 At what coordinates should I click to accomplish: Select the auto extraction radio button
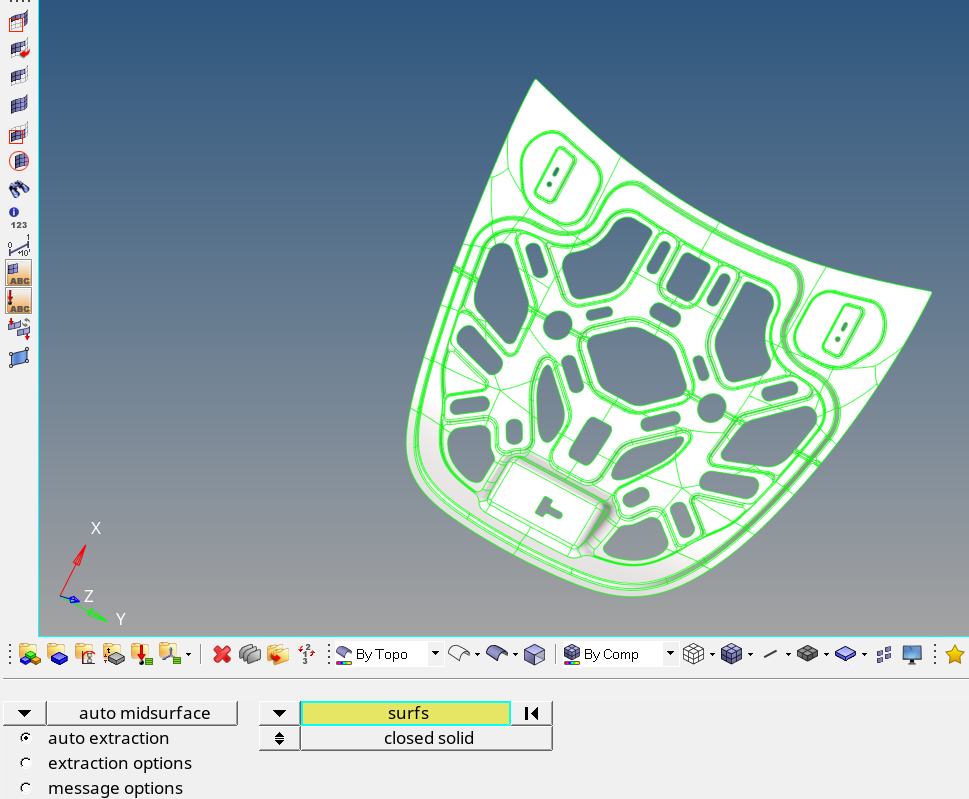click(25, 738)
